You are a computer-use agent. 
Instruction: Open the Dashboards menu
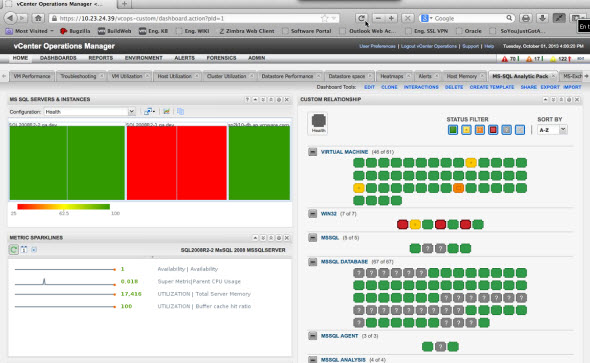click(x=58, y=58)
